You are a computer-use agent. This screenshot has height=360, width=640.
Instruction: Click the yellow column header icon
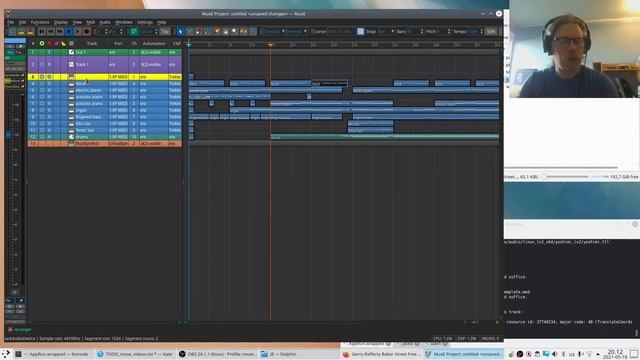pos(64,43)
